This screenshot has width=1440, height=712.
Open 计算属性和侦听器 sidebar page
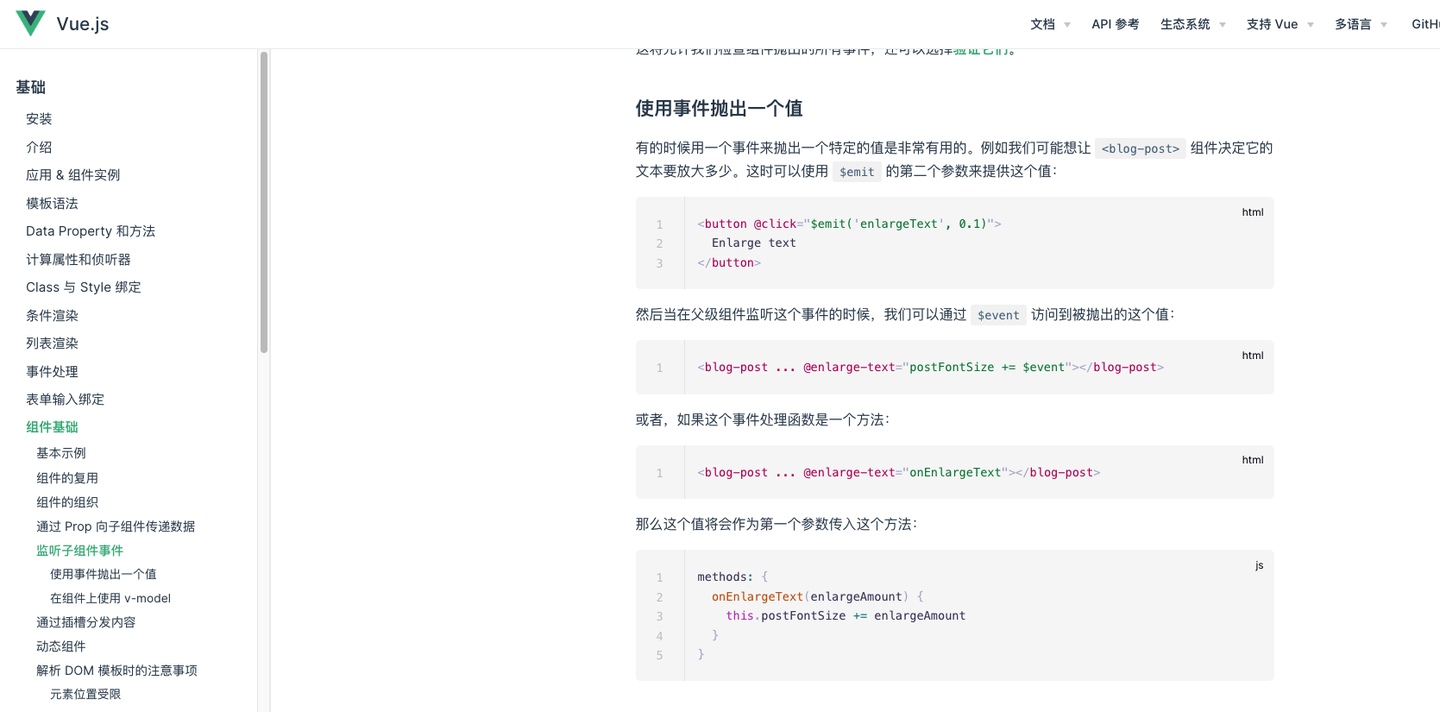point(78,259)
